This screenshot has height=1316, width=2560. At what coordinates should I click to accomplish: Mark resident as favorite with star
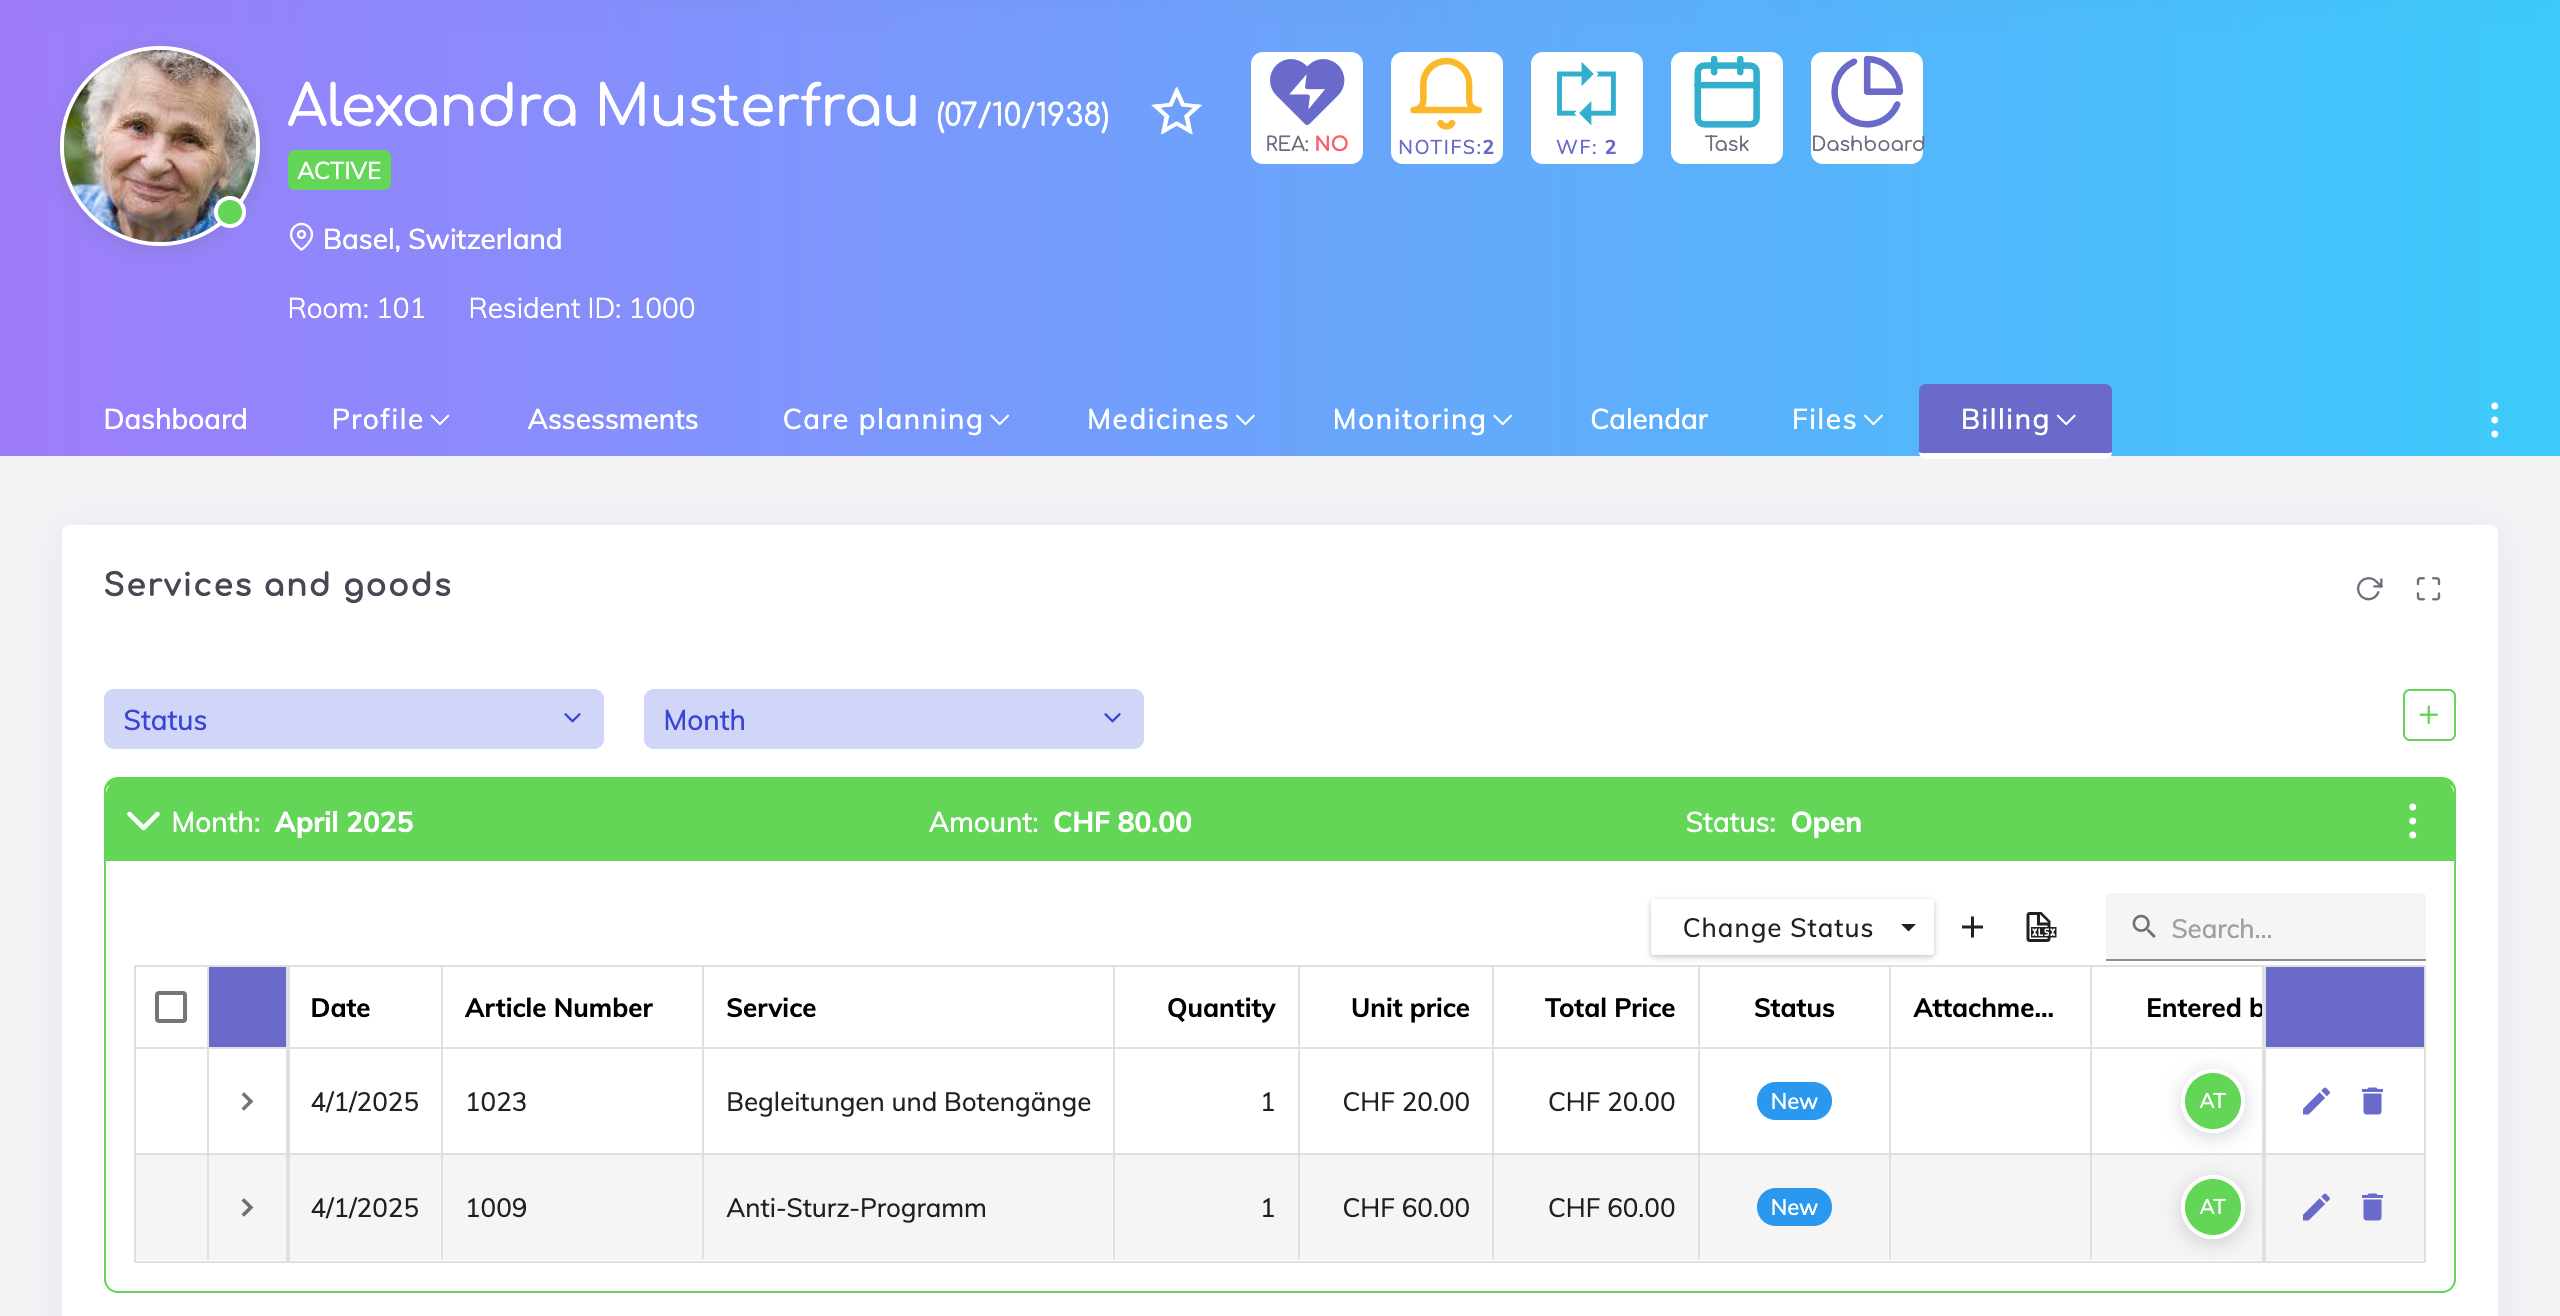[1176, 112]
